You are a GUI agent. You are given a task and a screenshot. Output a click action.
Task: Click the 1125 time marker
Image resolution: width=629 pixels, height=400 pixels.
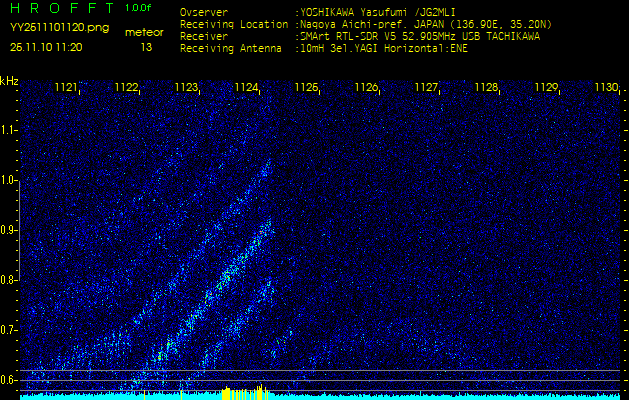[x=306, y=87]
